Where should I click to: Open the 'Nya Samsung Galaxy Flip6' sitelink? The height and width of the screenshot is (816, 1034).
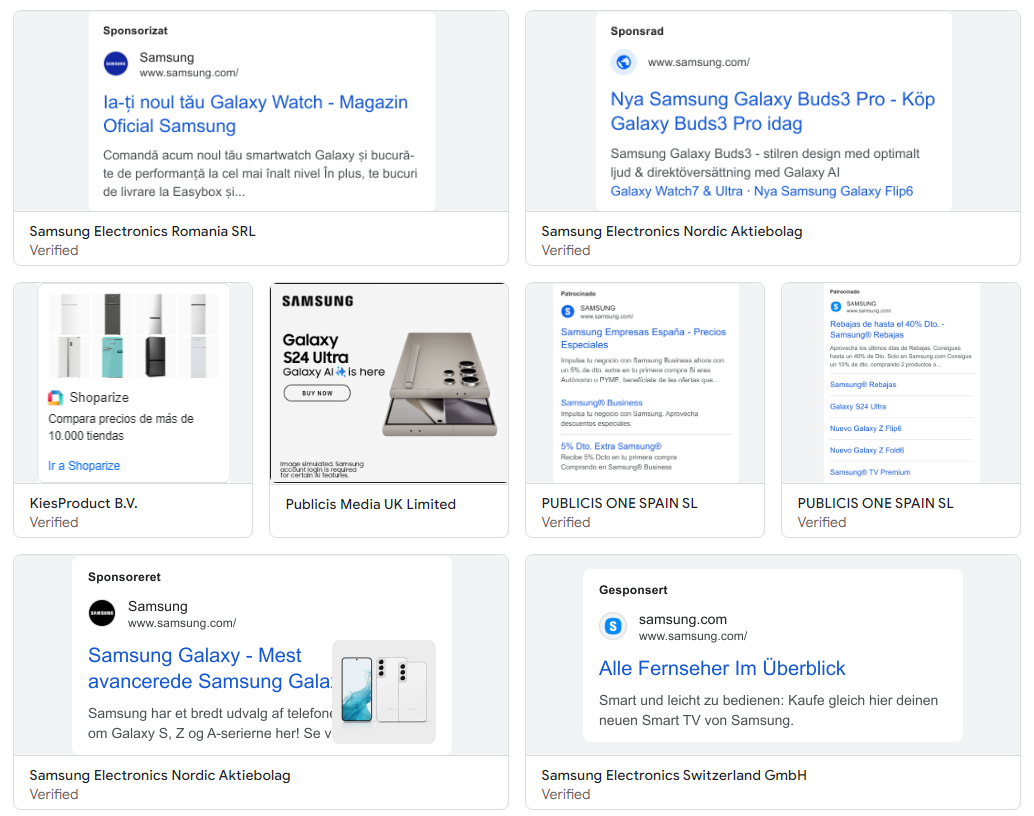834,191
